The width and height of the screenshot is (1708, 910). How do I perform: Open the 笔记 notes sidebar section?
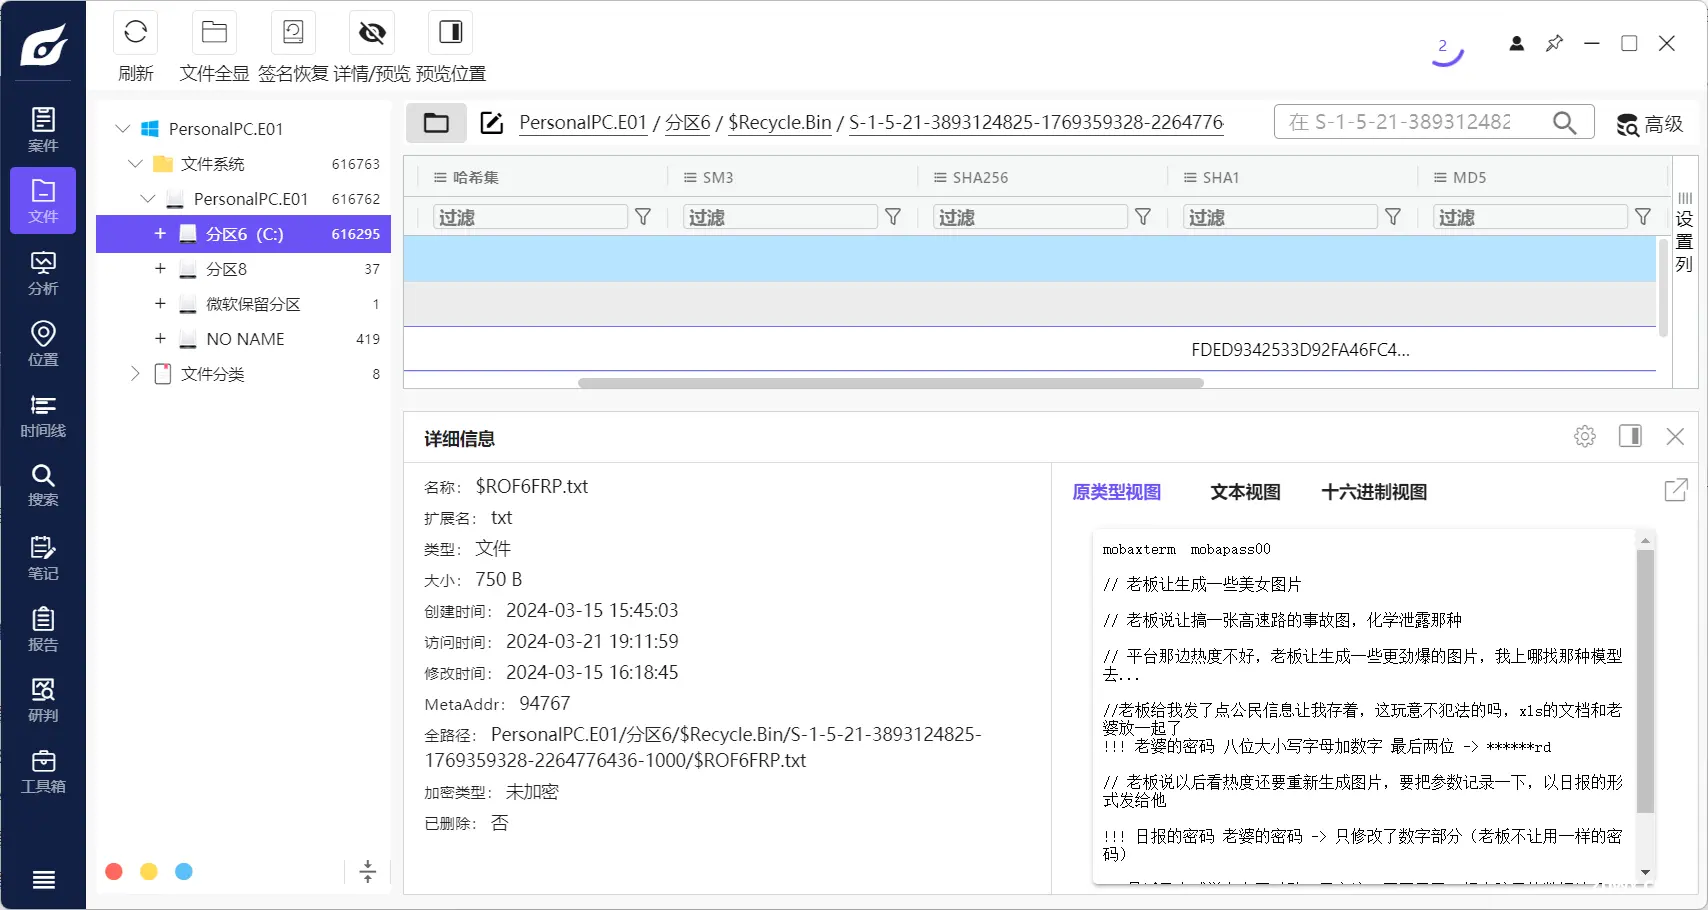pyautogui.click(x=43, y=558)
